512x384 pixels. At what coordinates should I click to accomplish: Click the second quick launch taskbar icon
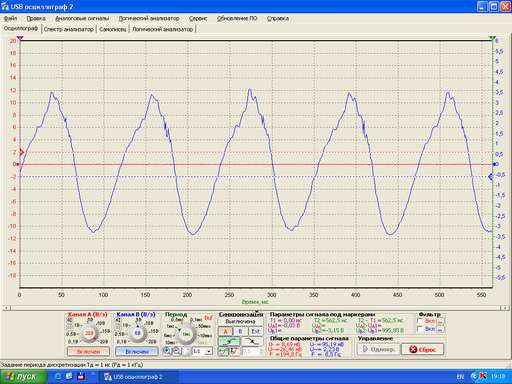[69, 377]
